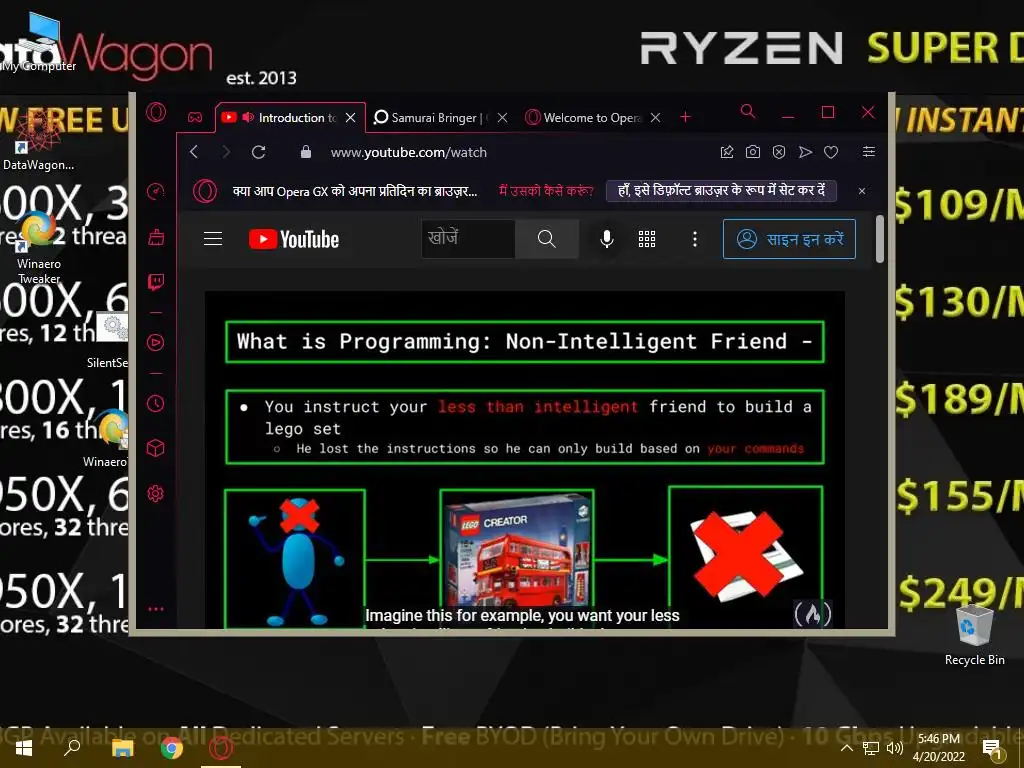
Task: Close the Welcome to Opera tab
Action: coord(656,118)
